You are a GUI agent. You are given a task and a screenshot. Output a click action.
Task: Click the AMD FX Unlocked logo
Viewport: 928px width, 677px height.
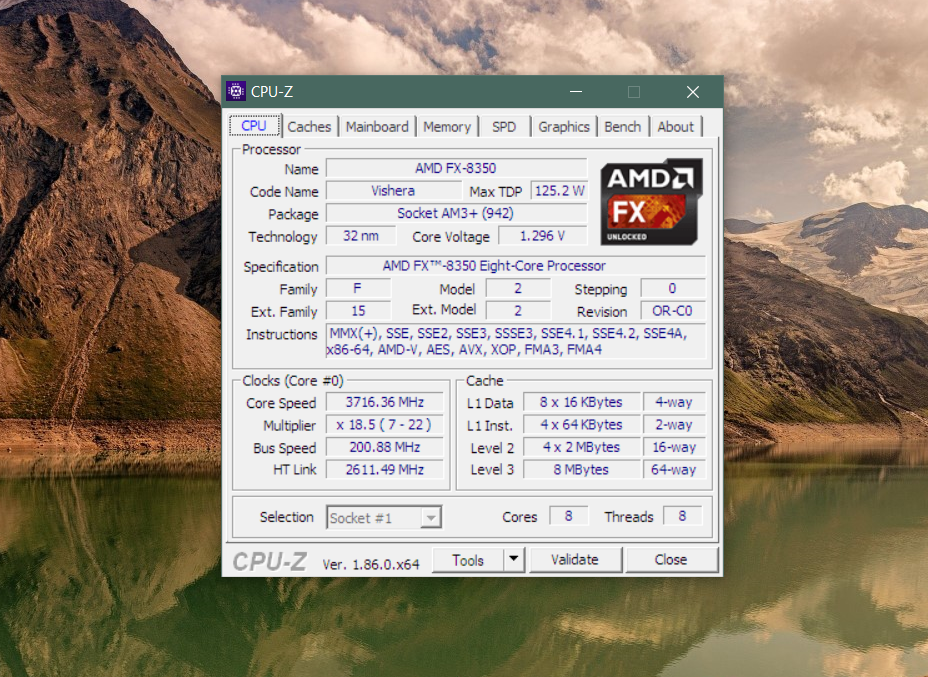tap(651, 202)
